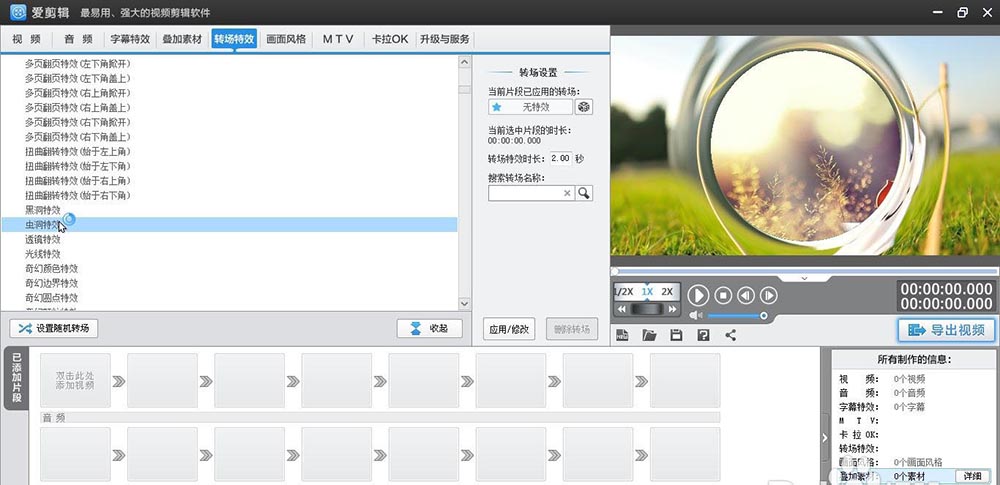Set playback speed to 1/2X

tap(624, 291)
